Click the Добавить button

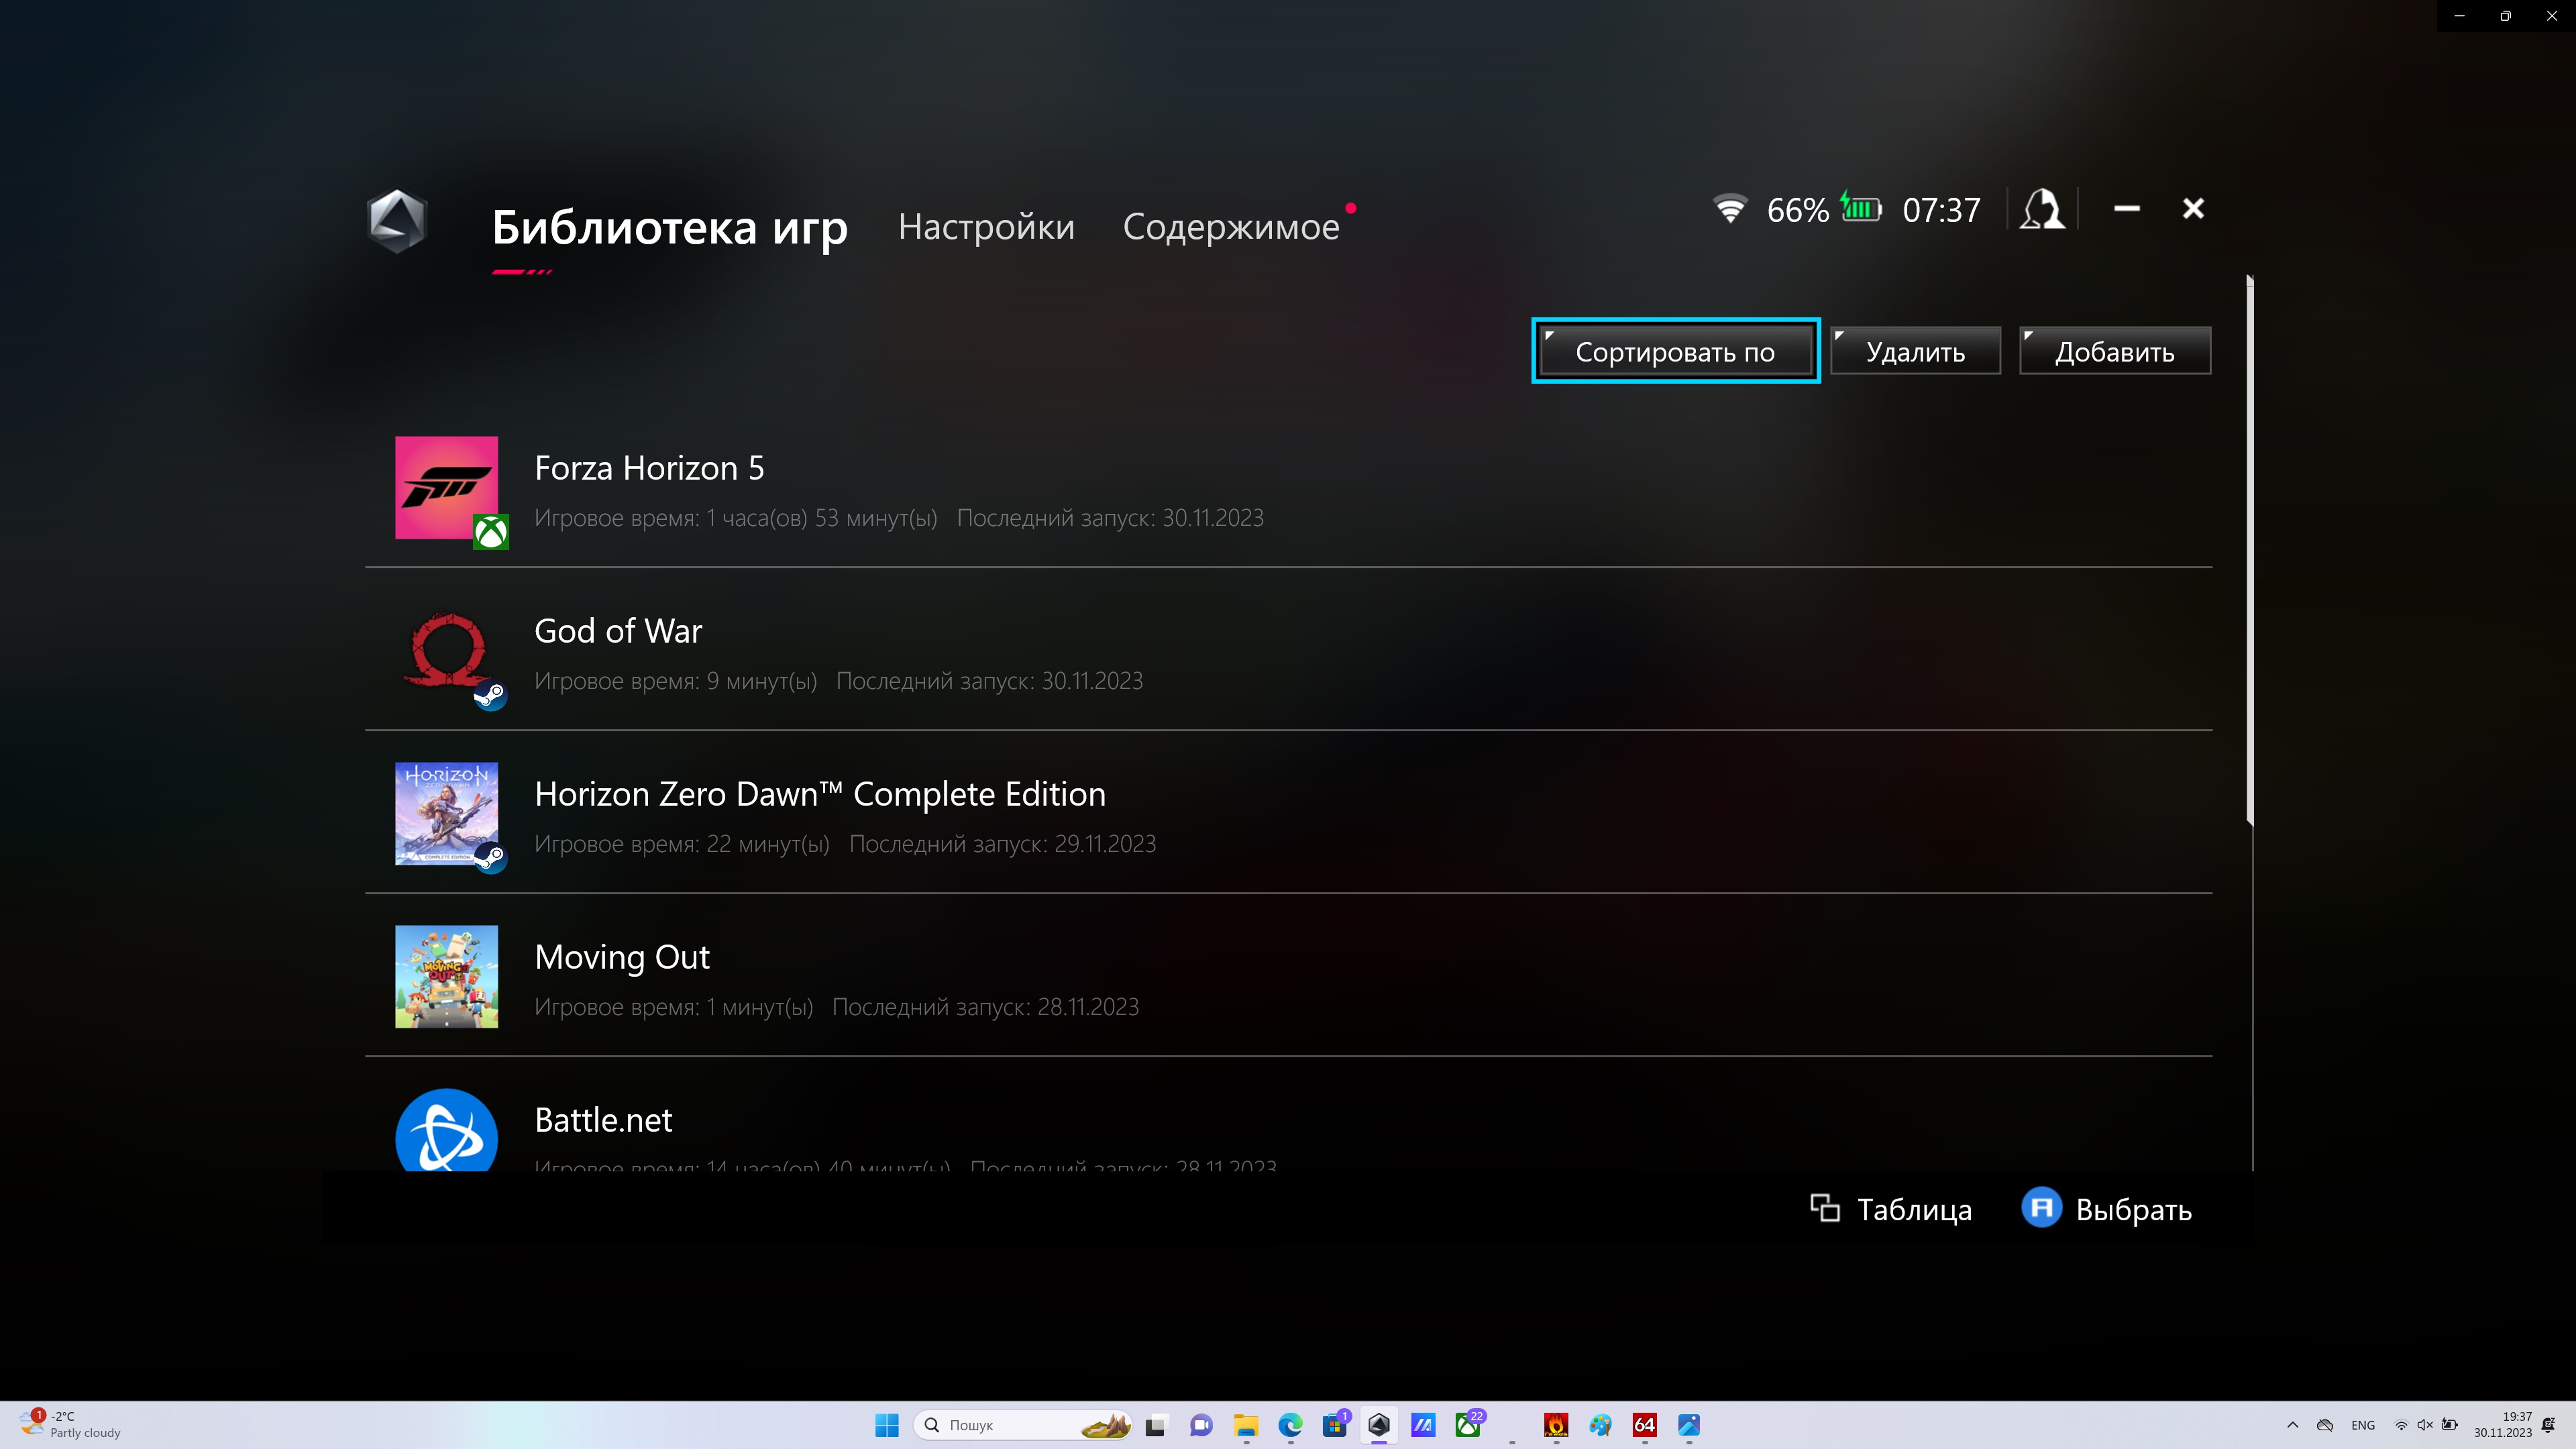click(x=2114, y=351)
